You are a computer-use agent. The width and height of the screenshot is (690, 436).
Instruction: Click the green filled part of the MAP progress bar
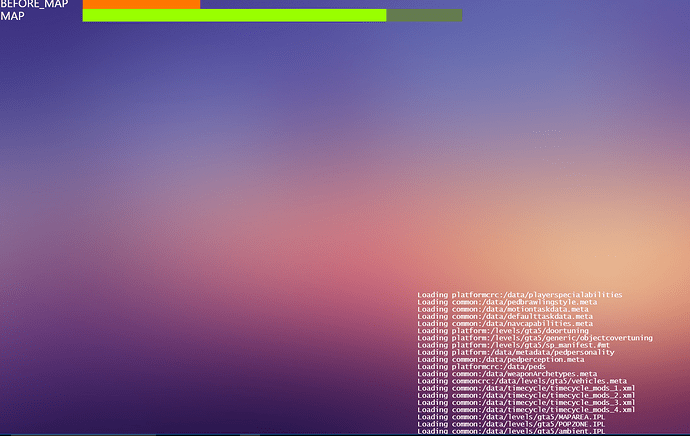coord(235,15)
